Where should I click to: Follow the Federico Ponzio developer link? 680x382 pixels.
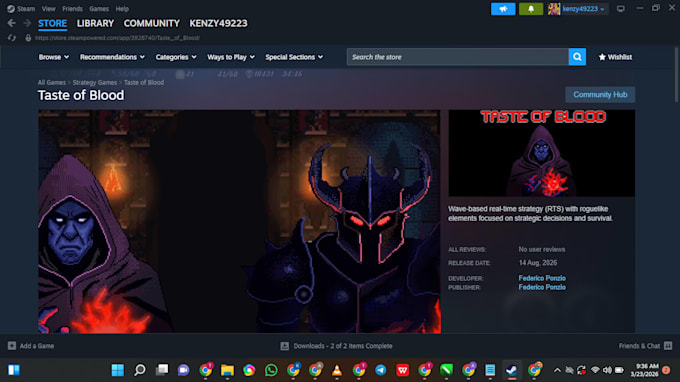pyautogui.click(x=542, y=278)
